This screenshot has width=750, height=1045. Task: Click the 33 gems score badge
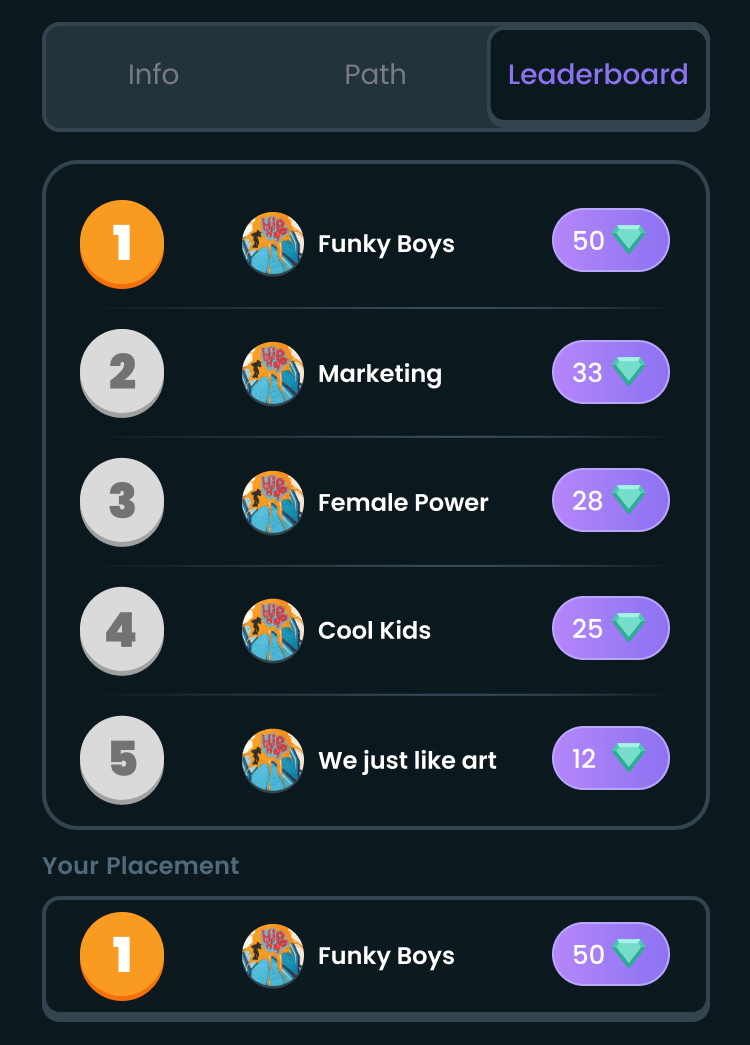click(x=611, y=372)
